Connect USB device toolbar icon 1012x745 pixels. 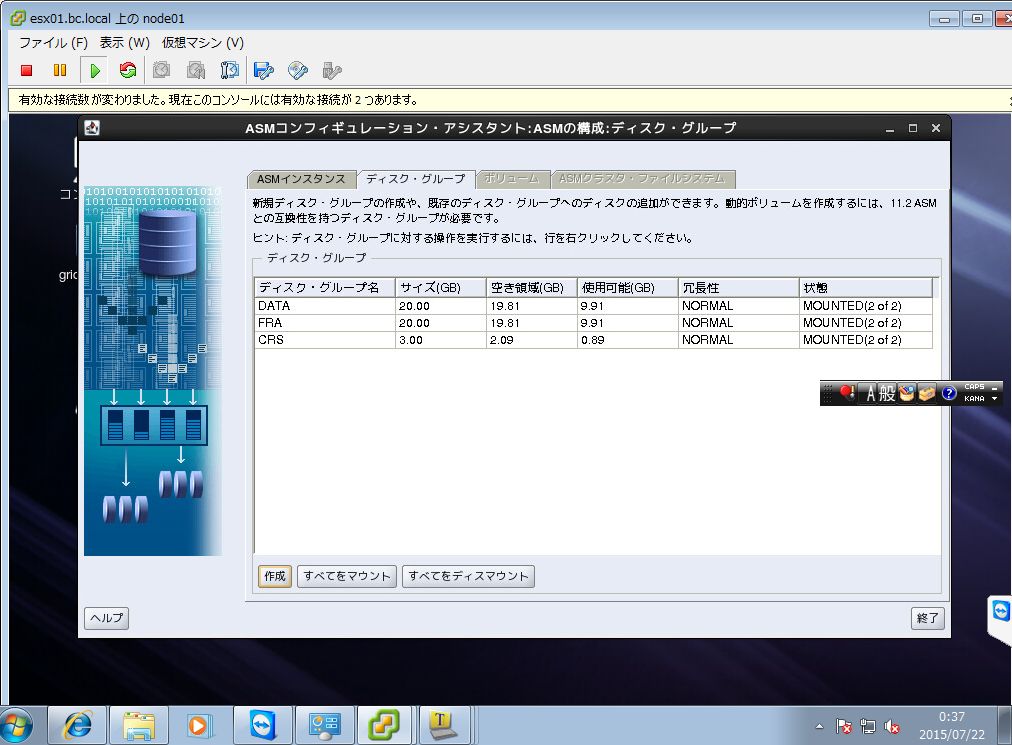[332, 70]
